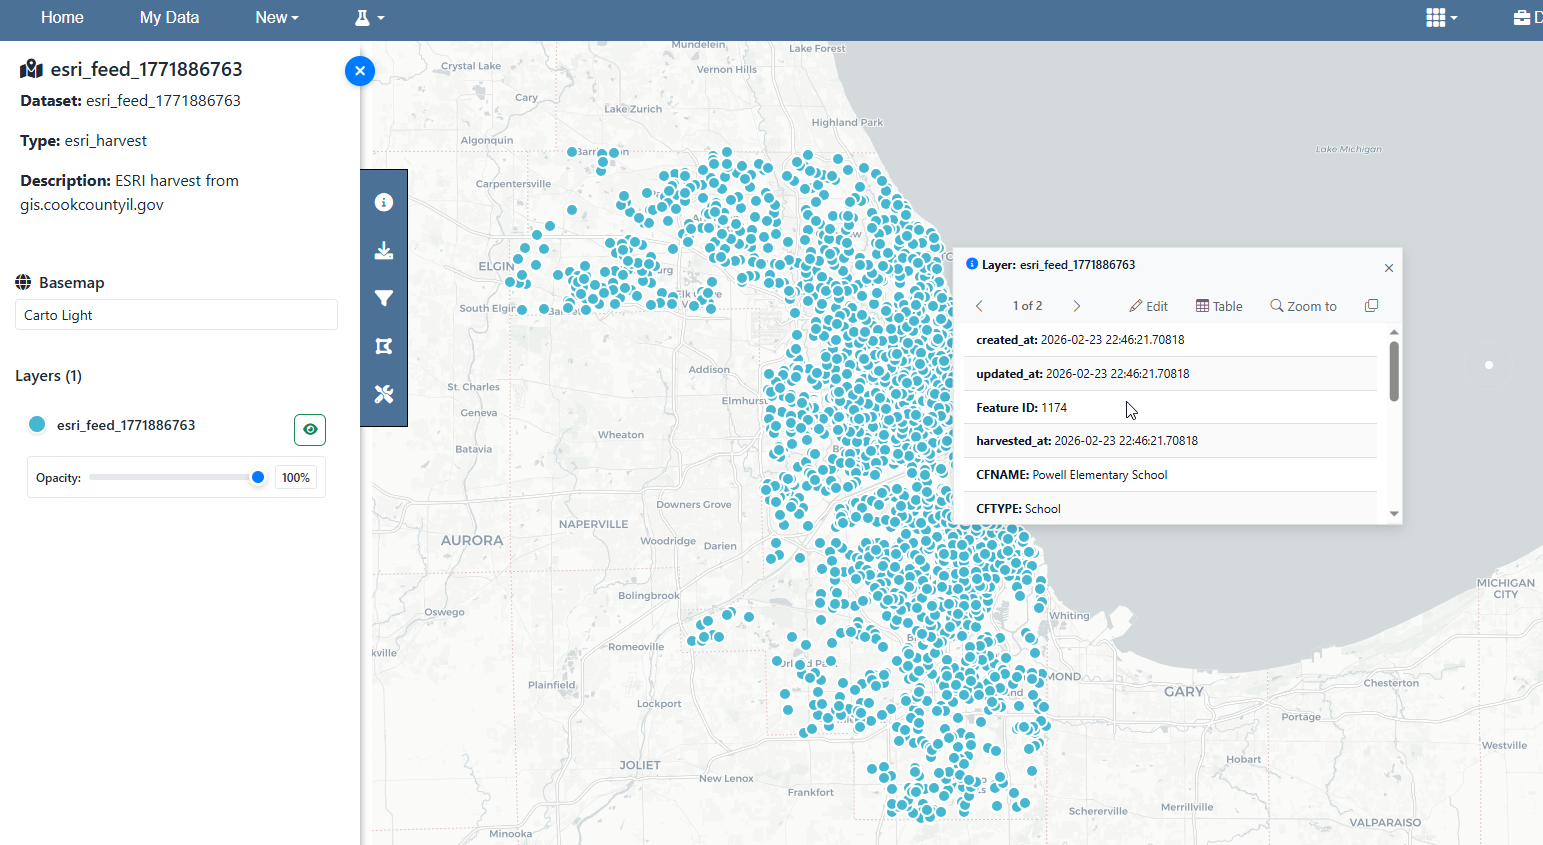Click the 'Layers (1)' heading
This screenshot has width=1543, height=845.
coord(48,376)
